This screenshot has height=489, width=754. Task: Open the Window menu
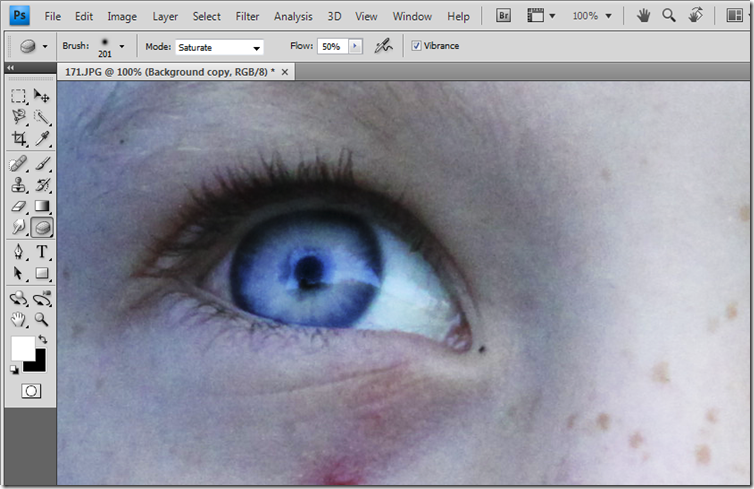(412, 16)
